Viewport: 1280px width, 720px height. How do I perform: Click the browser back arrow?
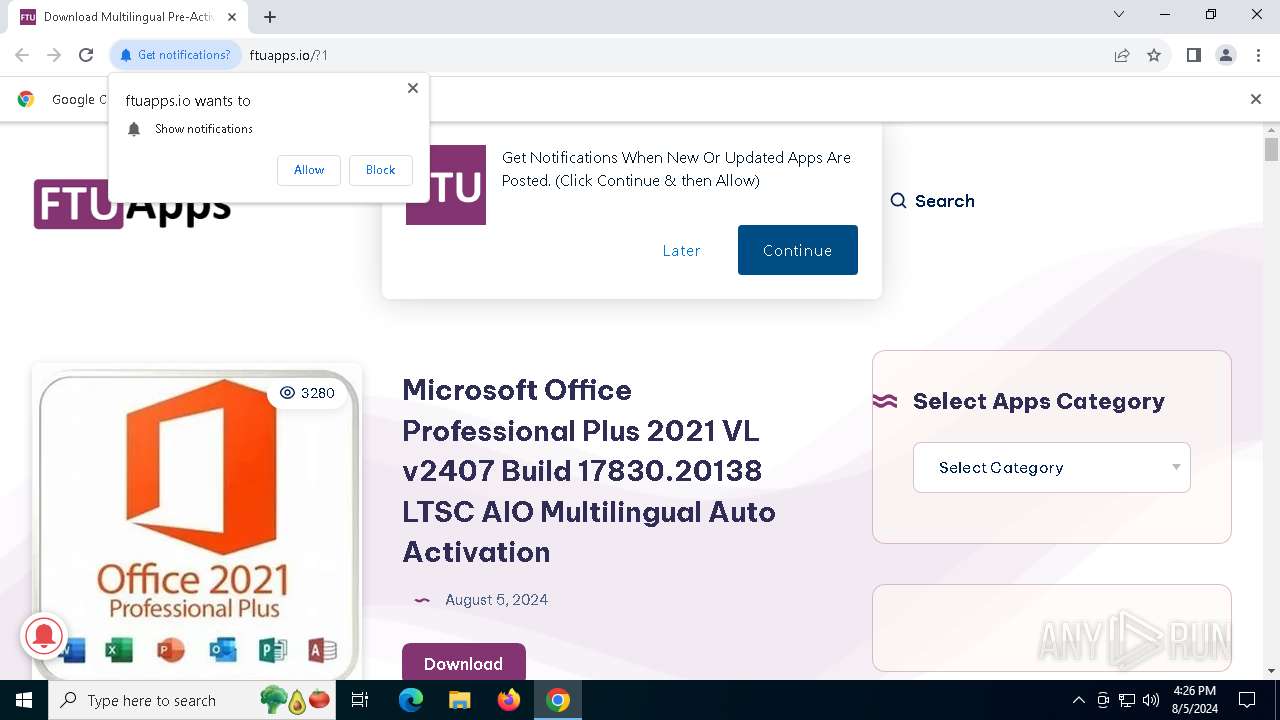22,55
